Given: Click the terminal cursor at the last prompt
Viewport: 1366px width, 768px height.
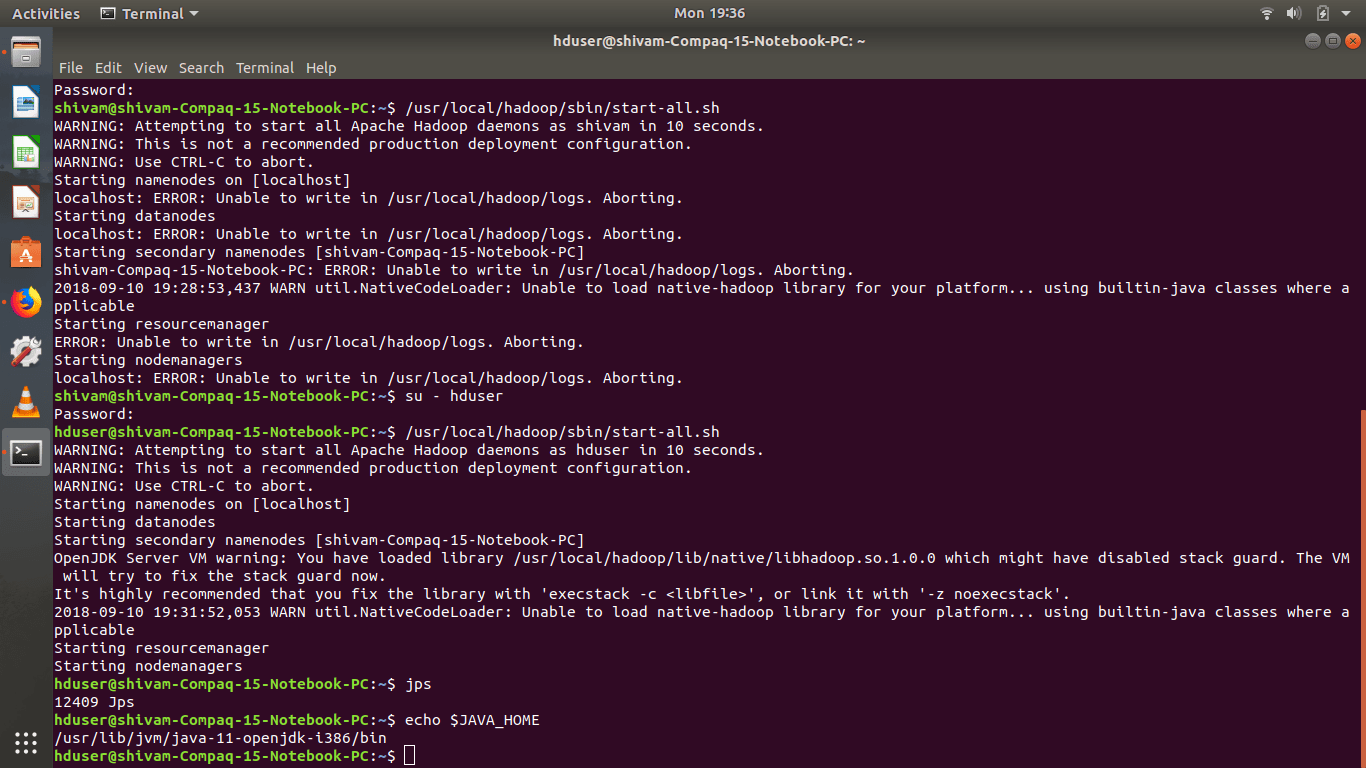Looking at the screenshot, I should click(410, 756).
